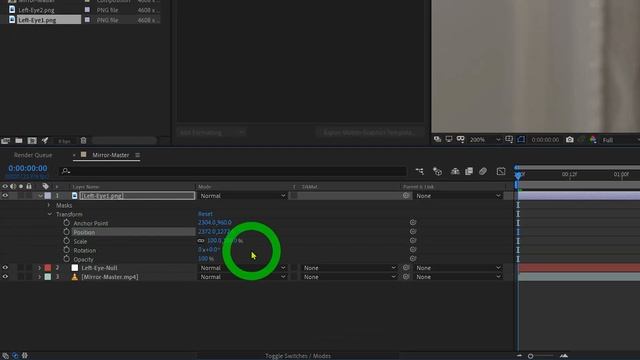Toggle hide shy layers switch
This screenshot has width=640, height=360.
455,171
